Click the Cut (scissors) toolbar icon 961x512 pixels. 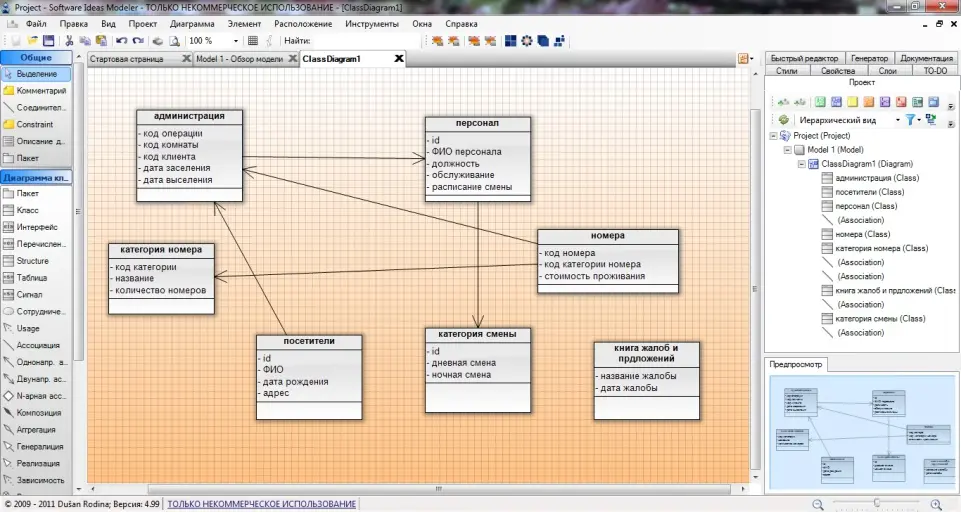click(x=70, y=41)
